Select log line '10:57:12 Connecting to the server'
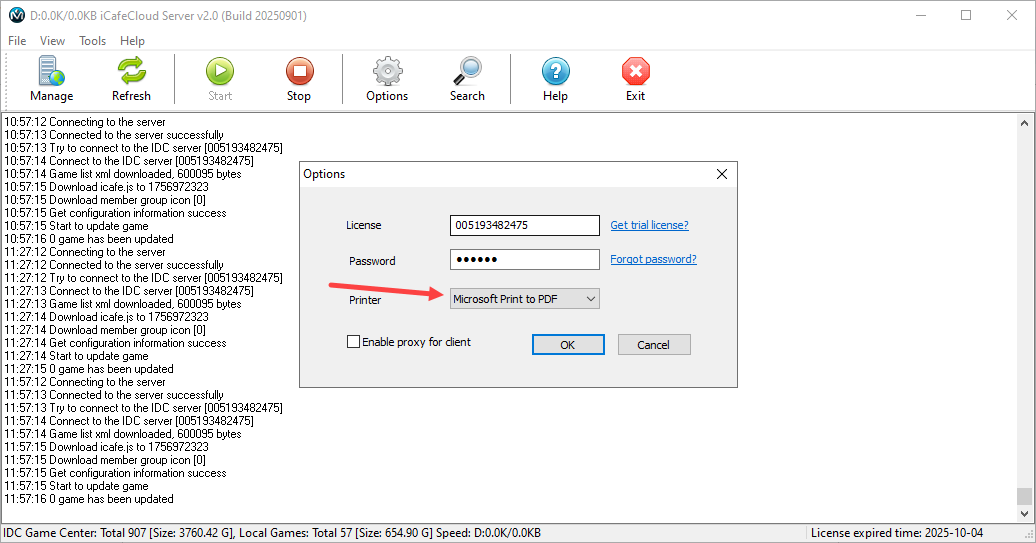Viewport: 1036px width, 543px height. tap(85, 122)
